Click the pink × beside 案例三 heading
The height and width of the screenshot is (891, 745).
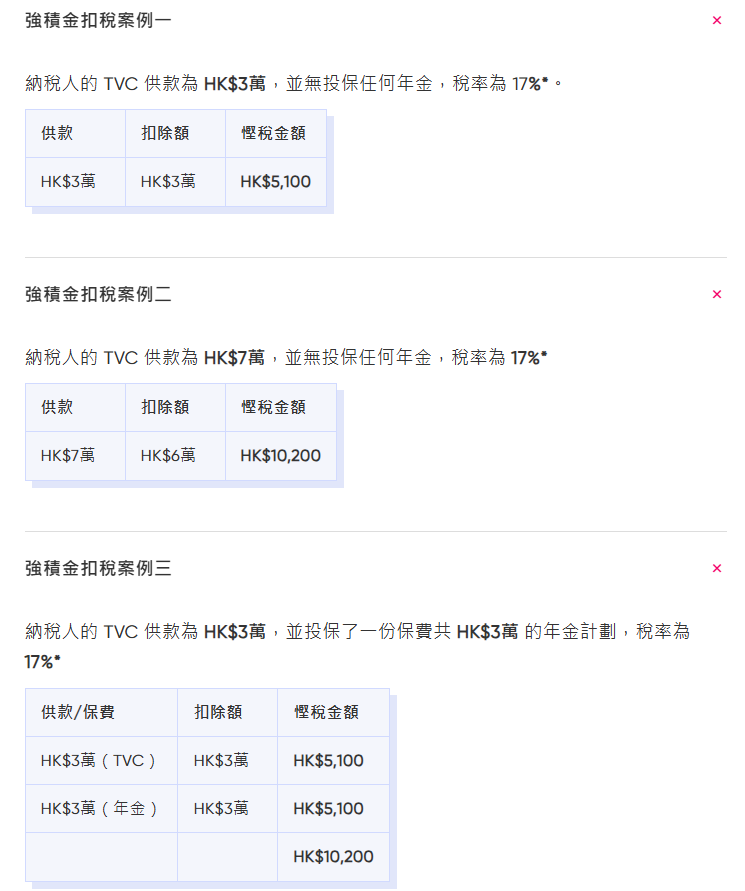click(717, 568)
